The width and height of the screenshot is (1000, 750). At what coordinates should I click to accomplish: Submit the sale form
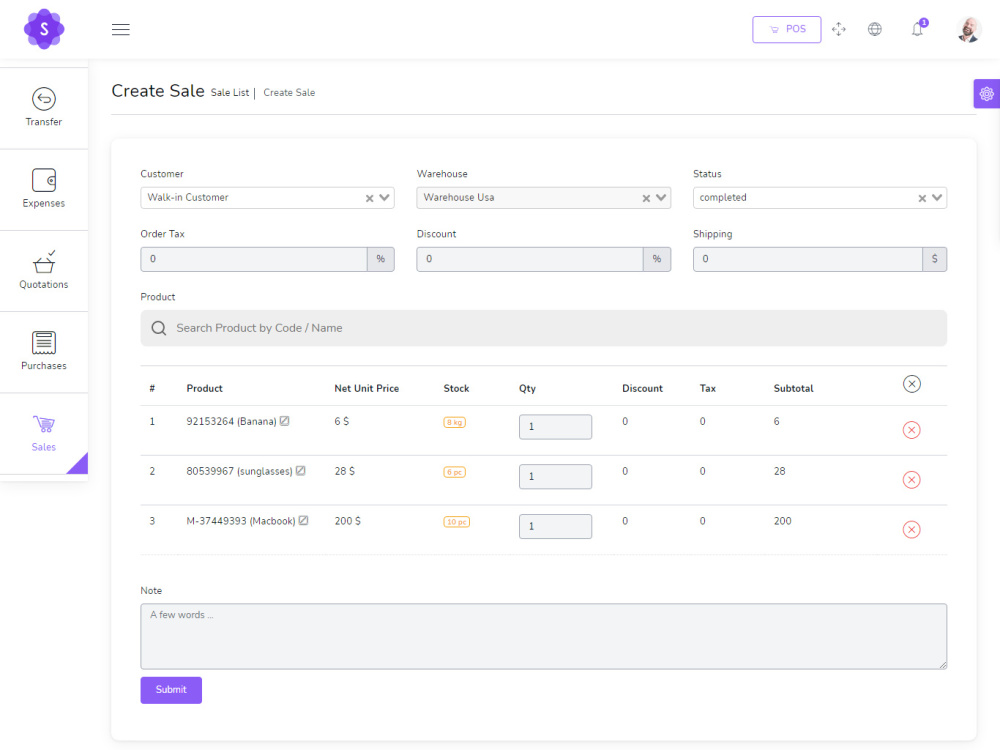(x=171, y=690)
